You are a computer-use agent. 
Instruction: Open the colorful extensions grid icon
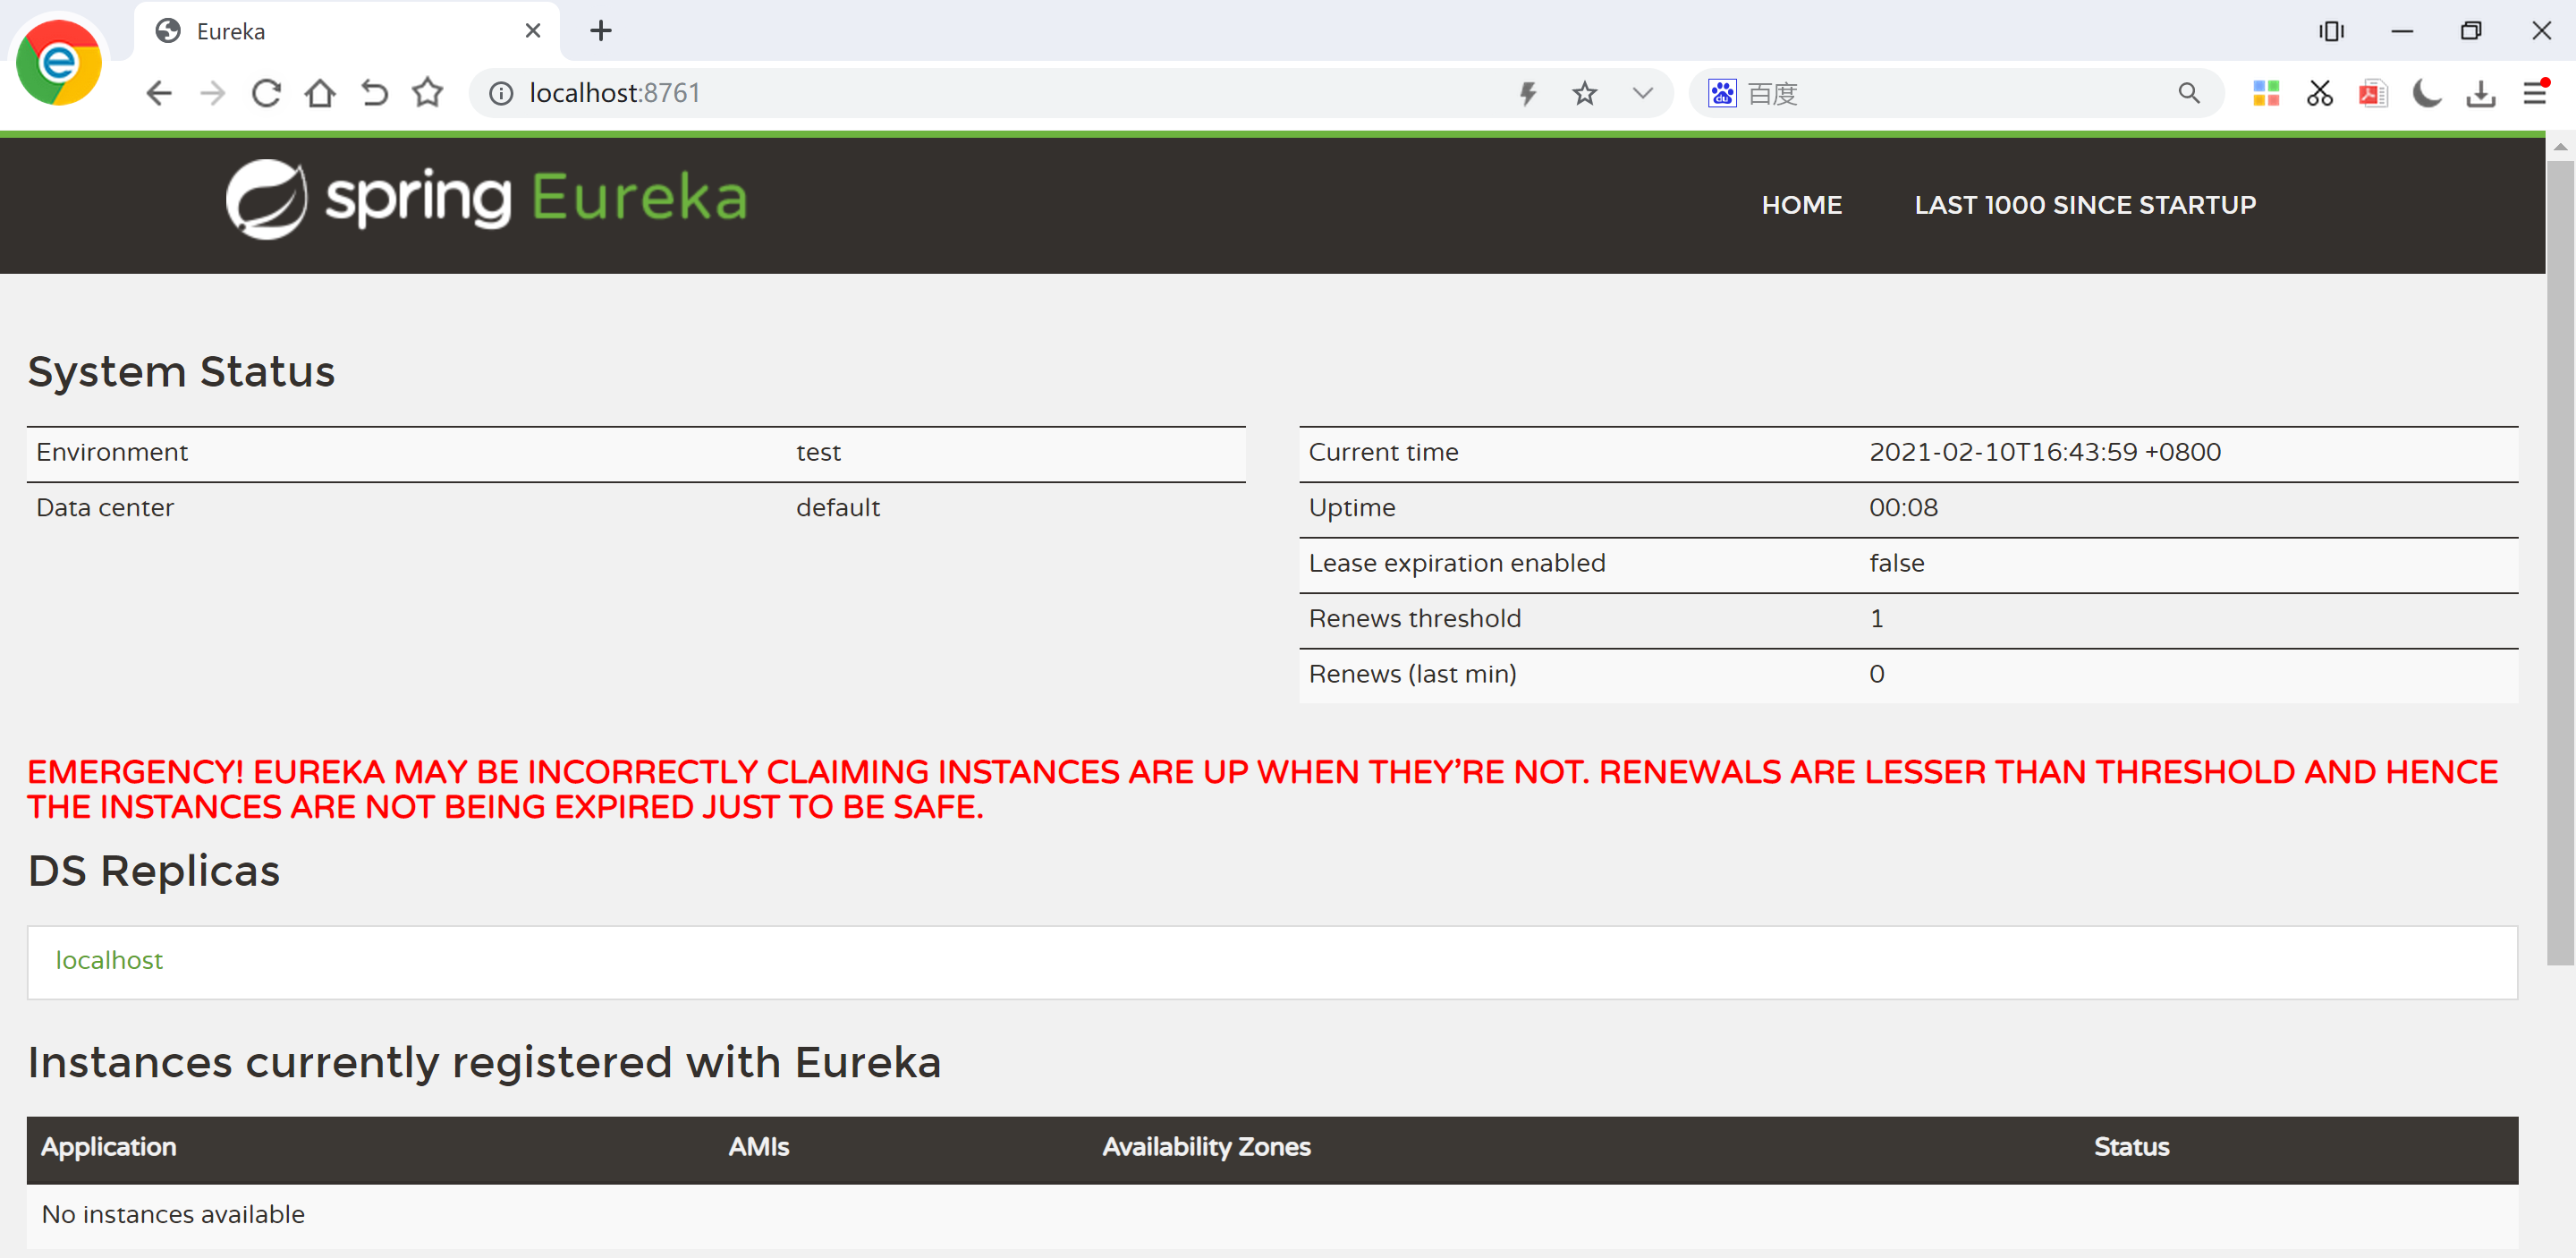coord(2266,93)
